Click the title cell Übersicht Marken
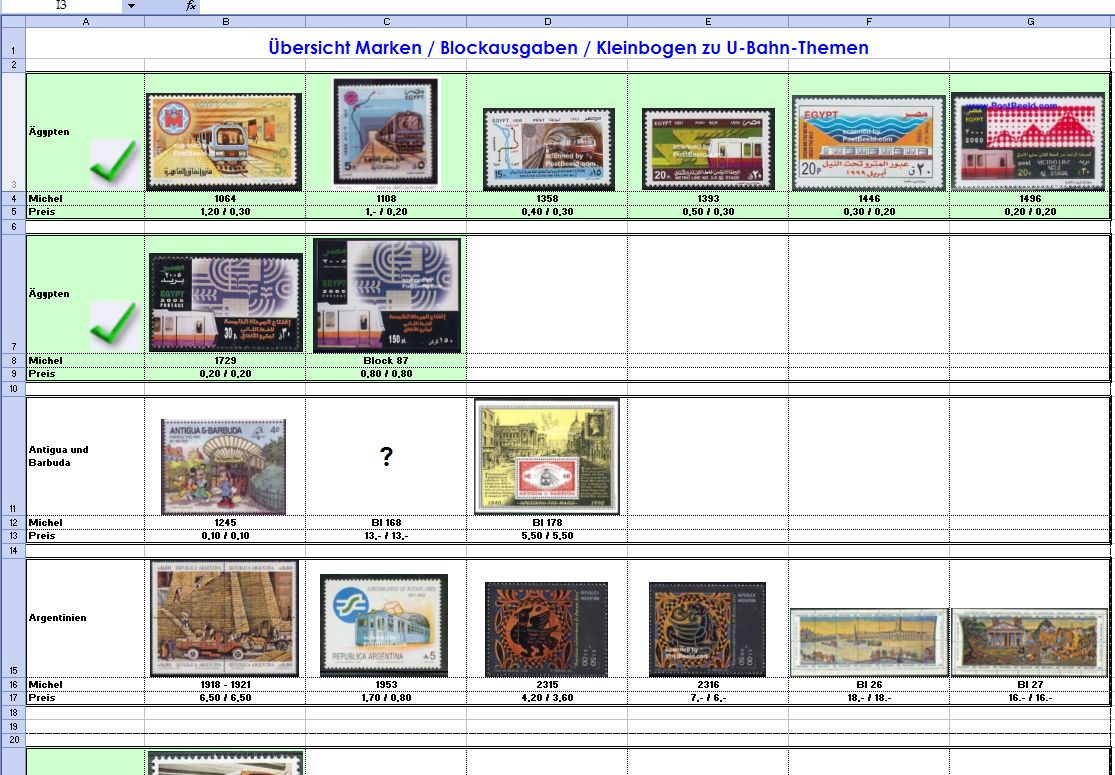The image size is (1115, 775). tap(568, 47)
